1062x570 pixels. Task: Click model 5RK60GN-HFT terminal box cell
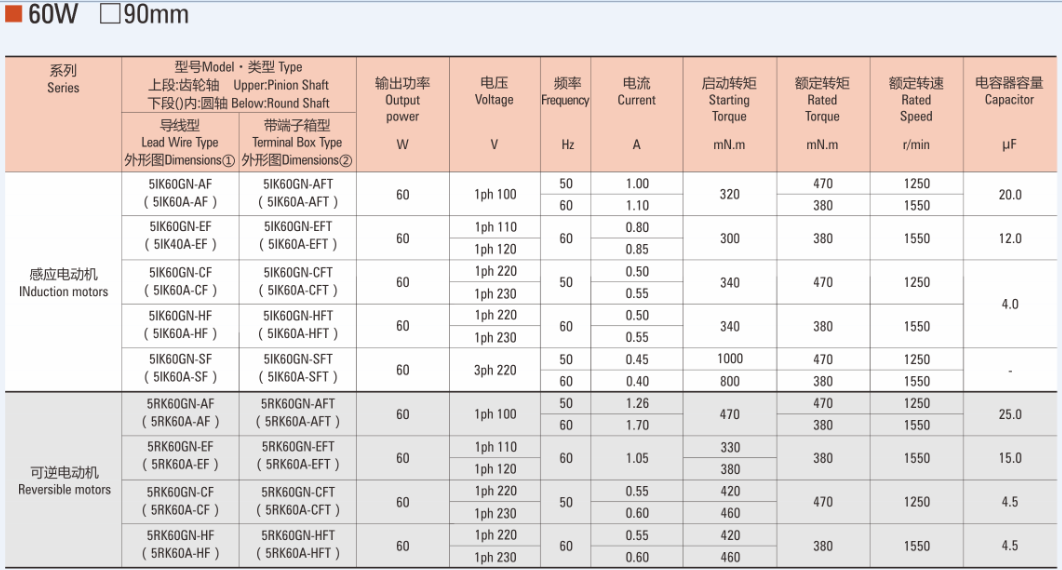(x=297, y=535)
